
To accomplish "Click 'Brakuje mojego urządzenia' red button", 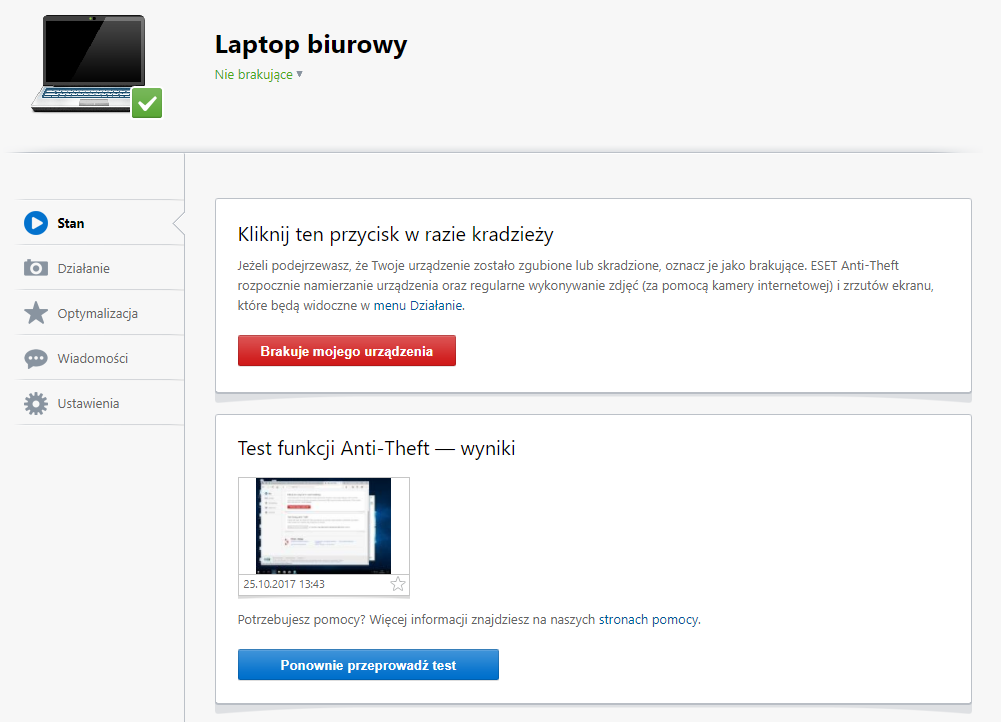I will pos(347,350).
